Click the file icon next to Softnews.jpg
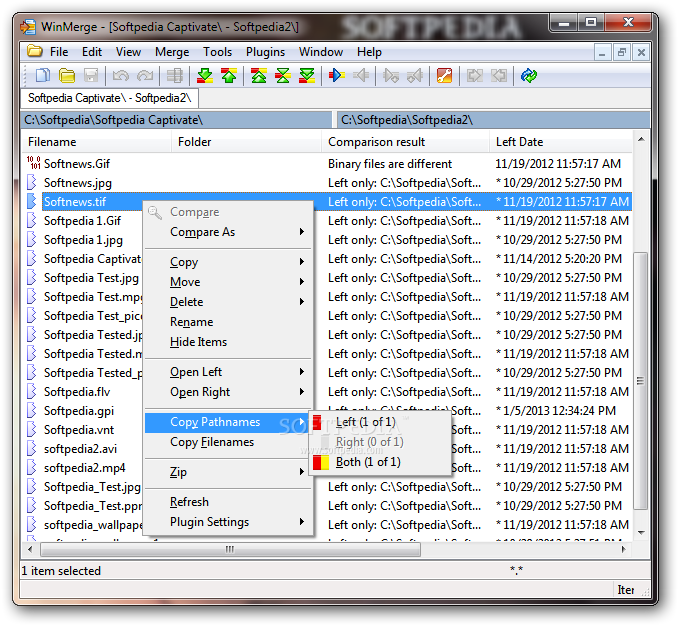 [x=32, y=182]
